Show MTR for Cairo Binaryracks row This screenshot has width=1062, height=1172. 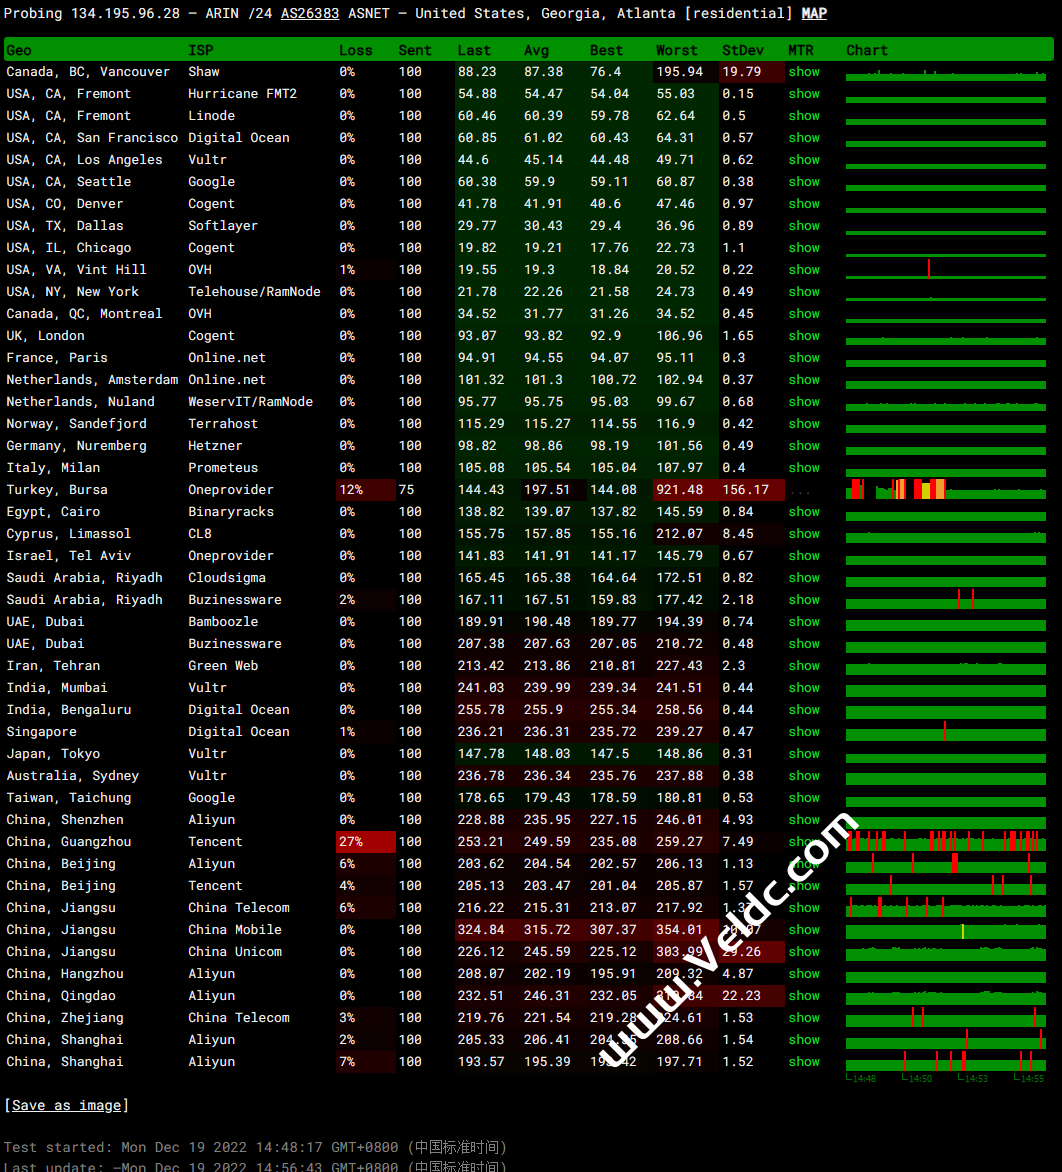[x=803, y=512]
